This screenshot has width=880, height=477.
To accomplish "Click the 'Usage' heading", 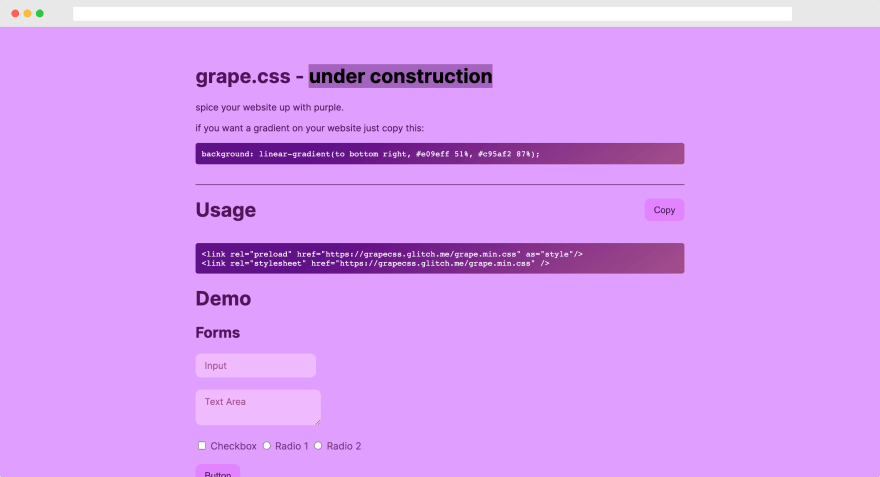I will tap(226, 210).
